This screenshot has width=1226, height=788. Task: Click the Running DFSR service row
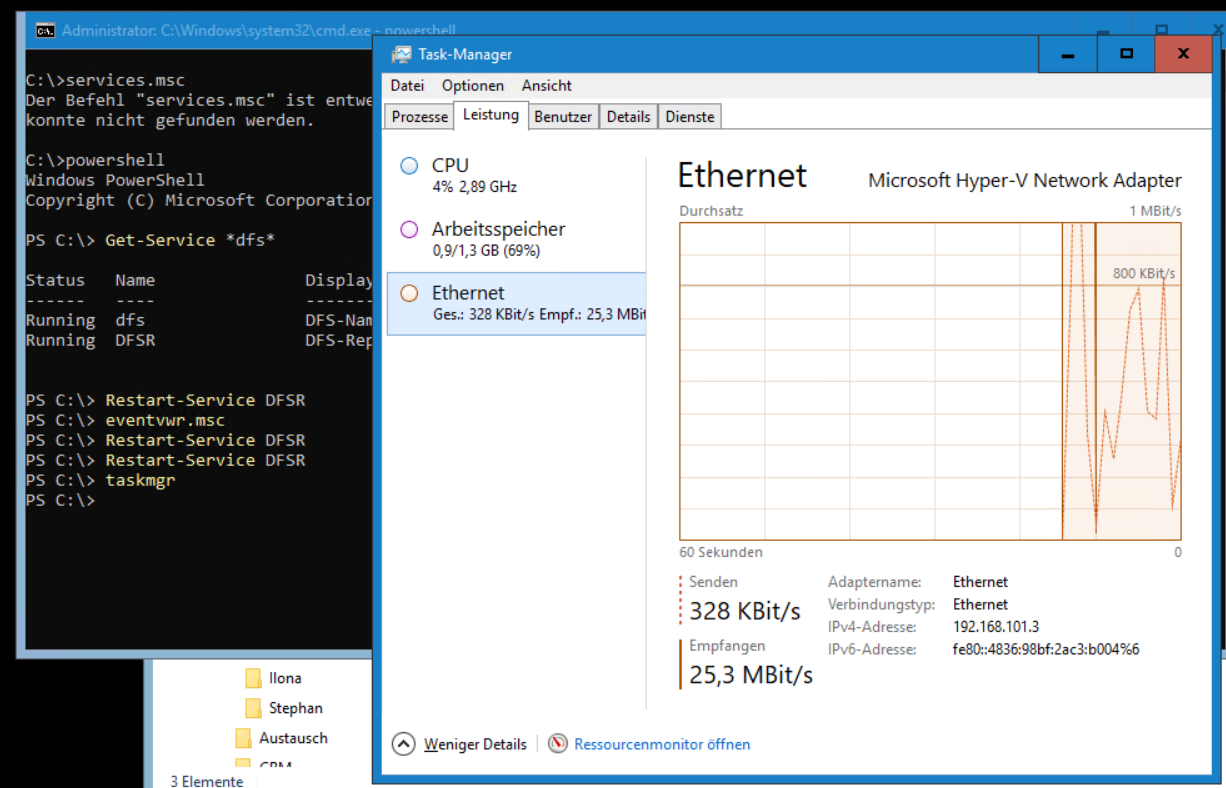pyautogui.click(x=200, y=340)
